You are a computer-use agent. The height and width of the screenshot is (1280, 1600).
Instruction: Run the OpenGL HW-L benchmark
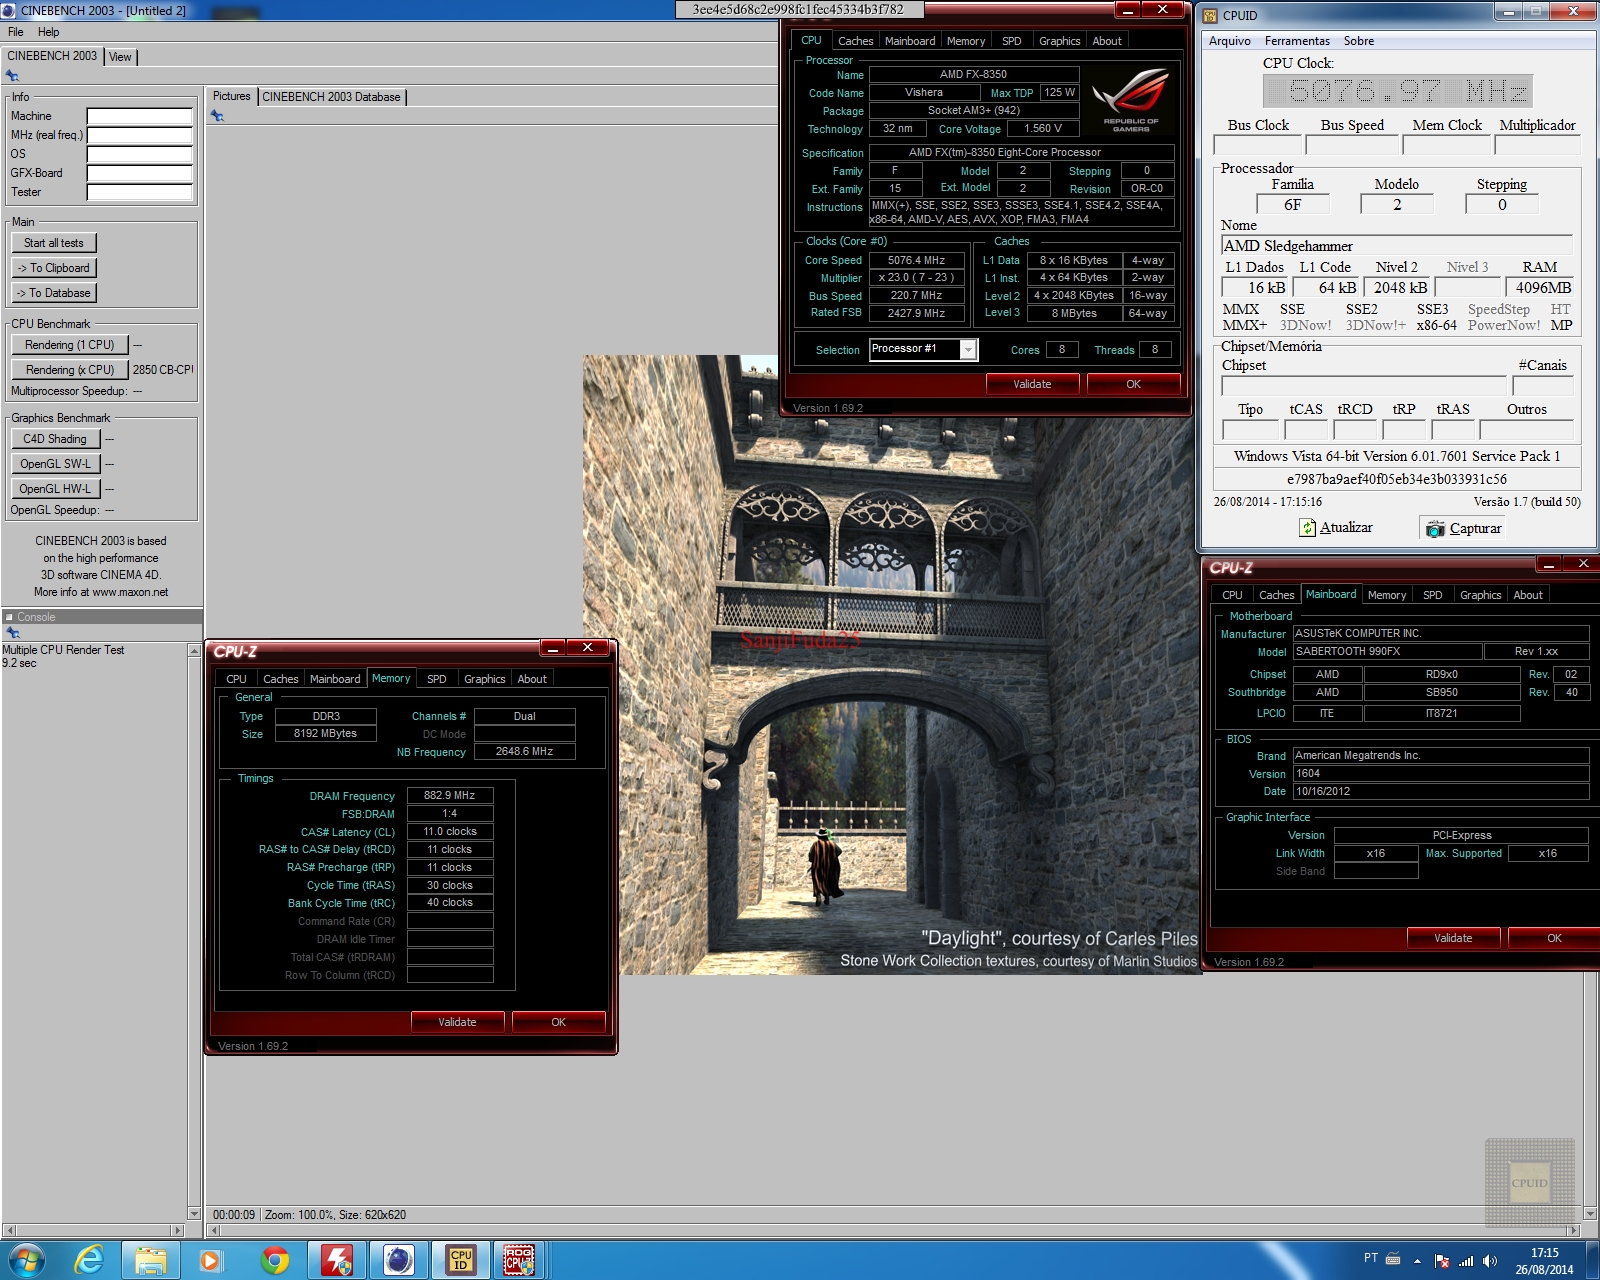pos(55,489)
